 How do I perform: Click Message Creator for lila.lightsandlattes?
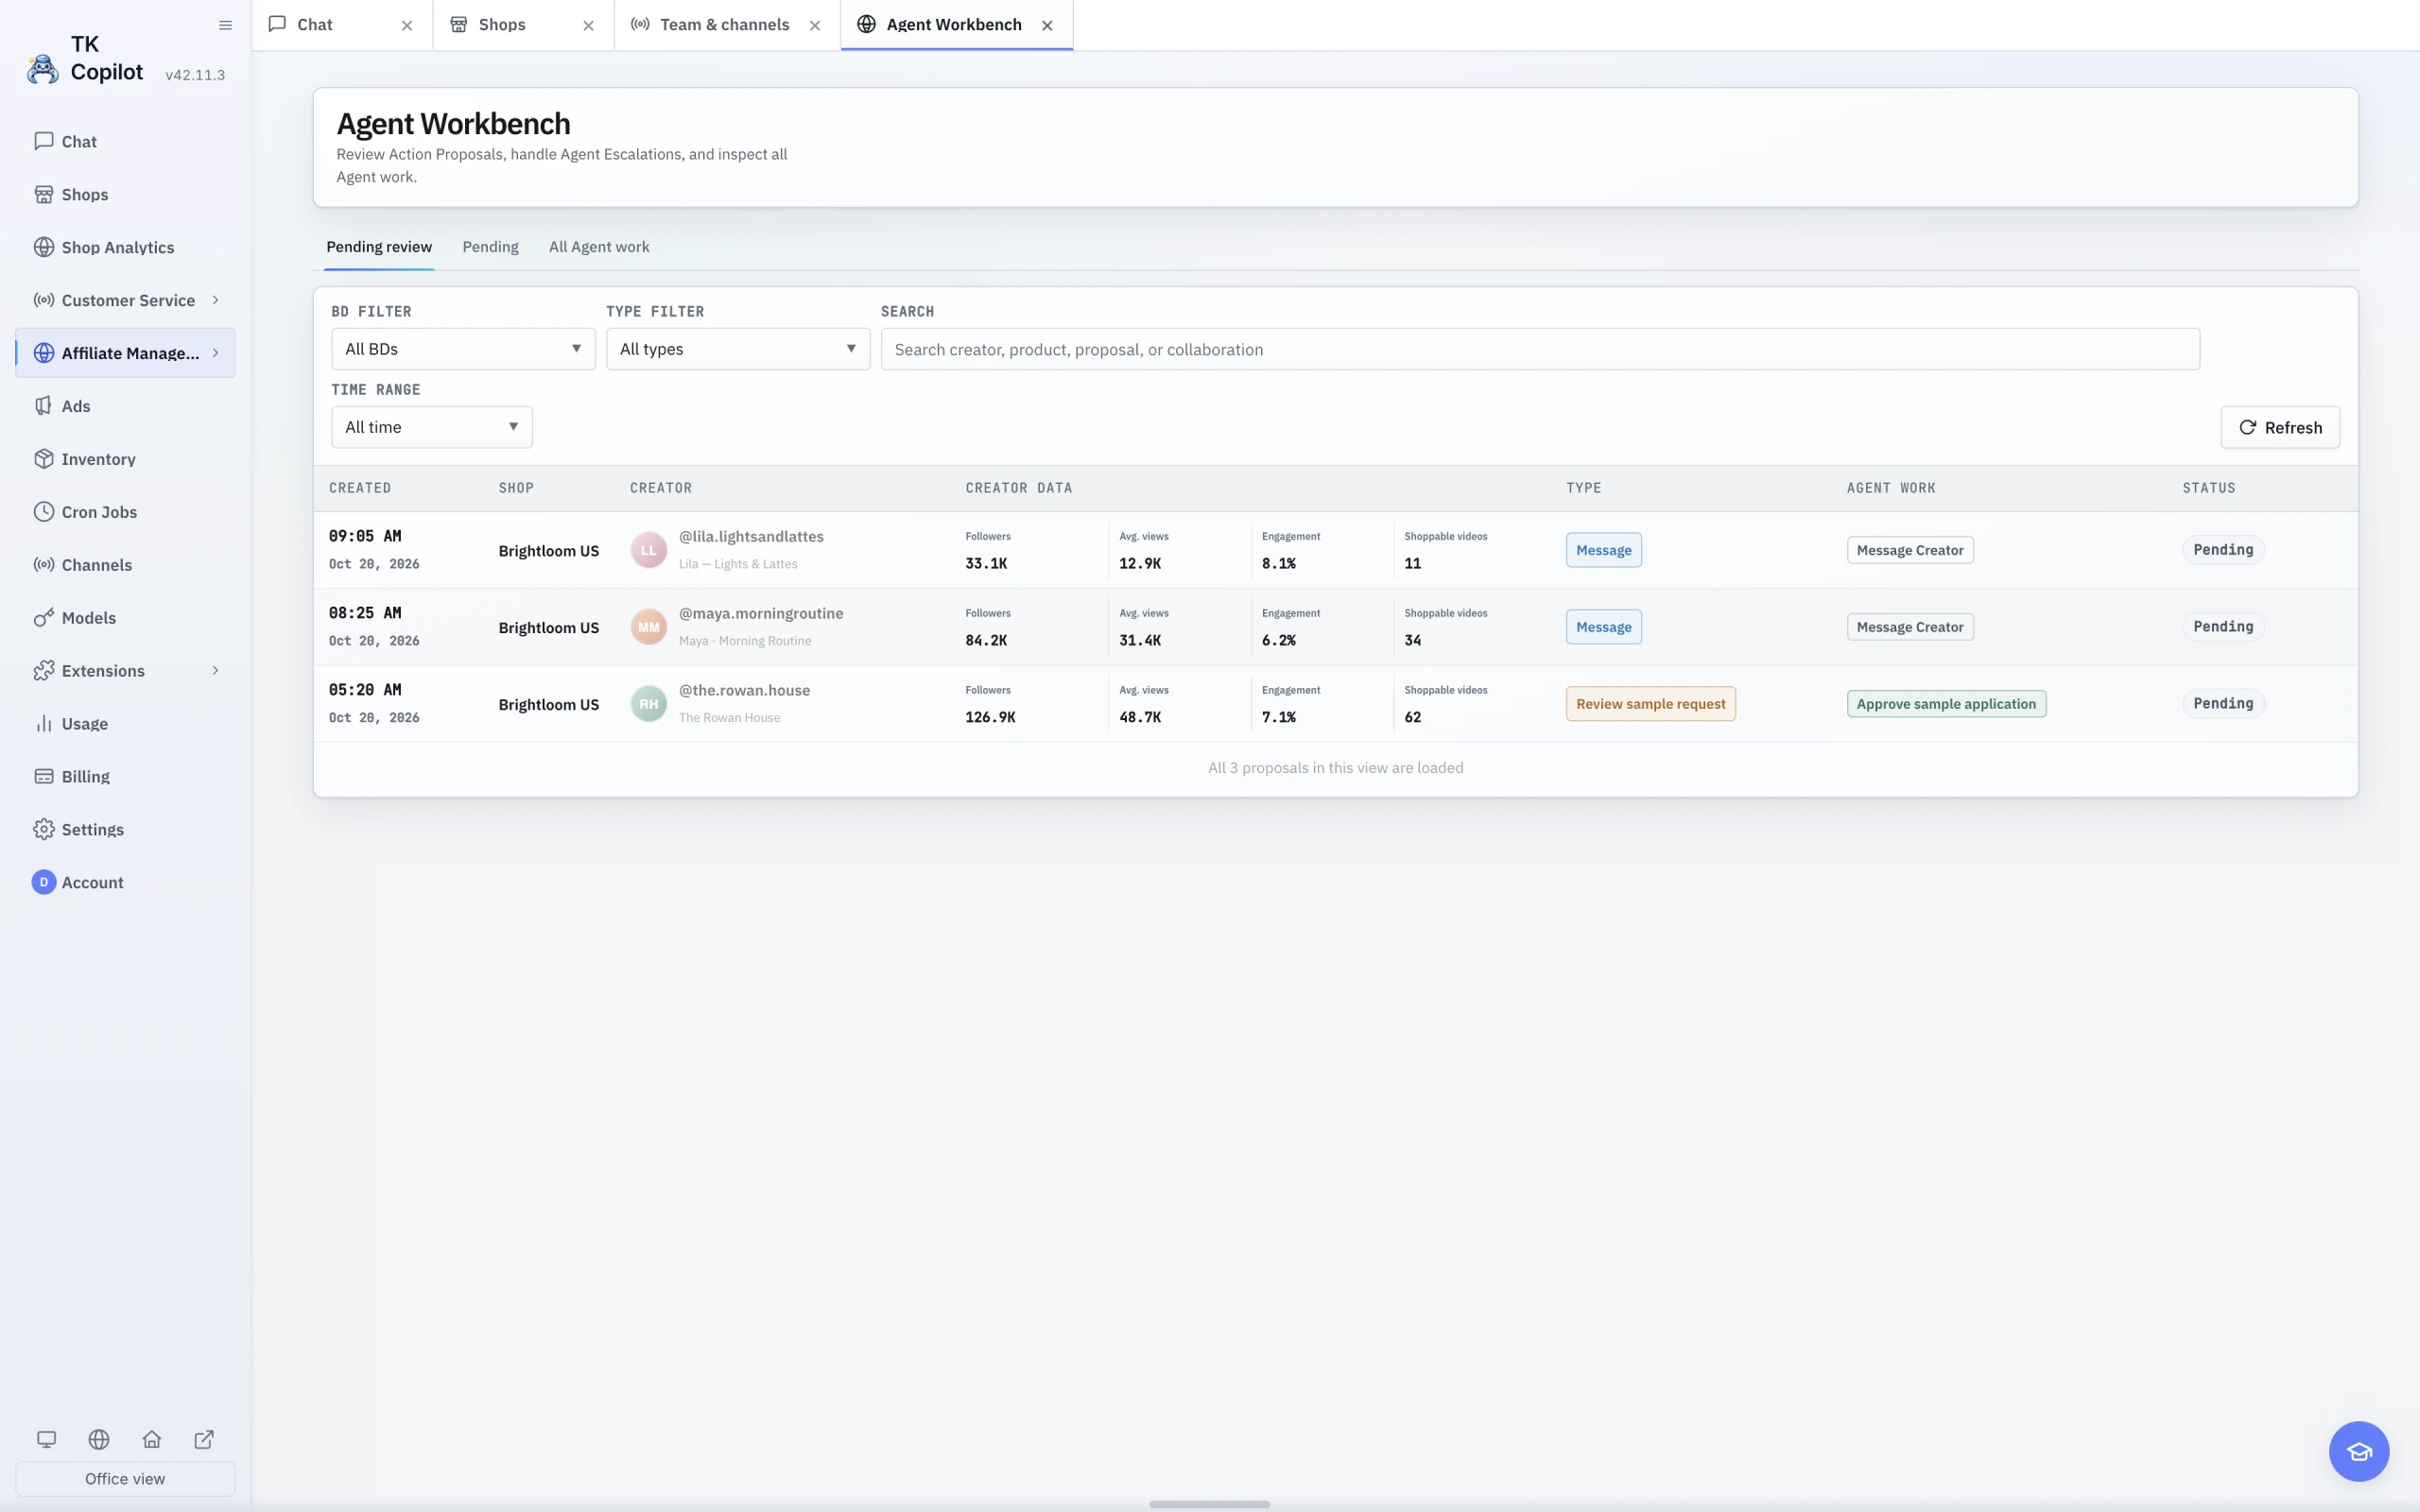[1910, 550]
